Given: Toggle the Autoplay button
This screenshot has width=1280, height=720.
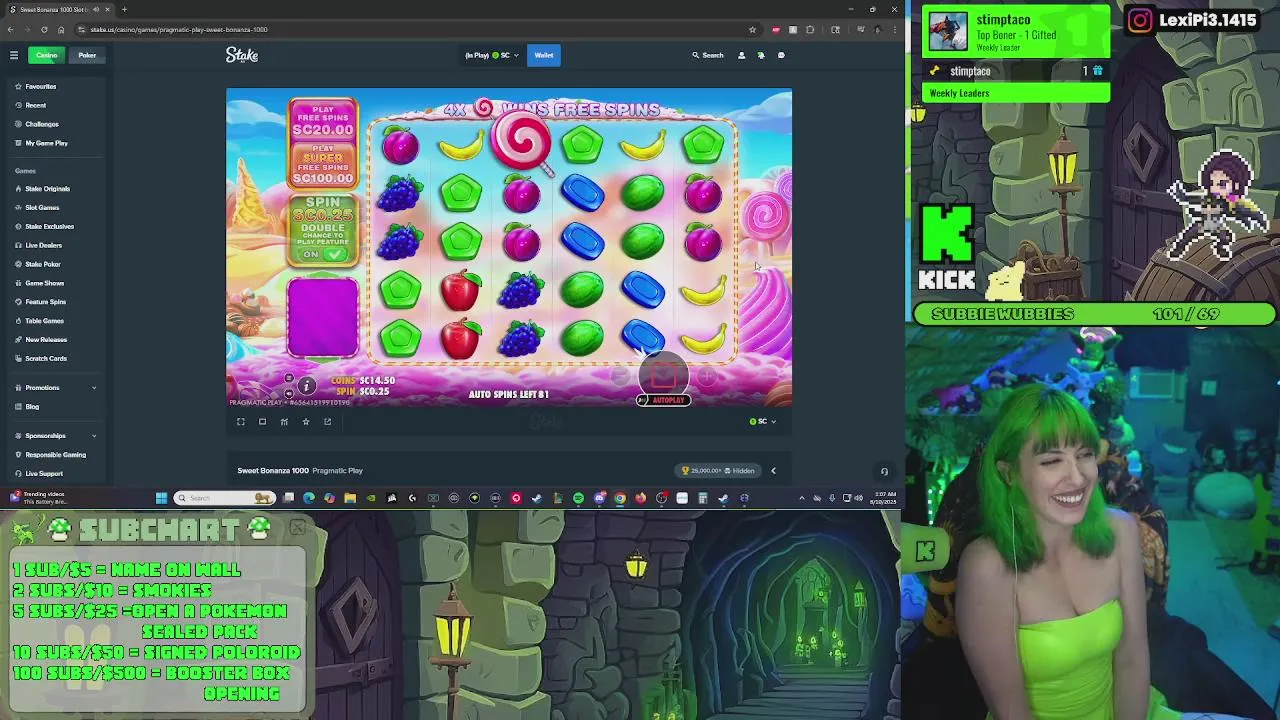Looking at the screenshot, I should 664,400.
